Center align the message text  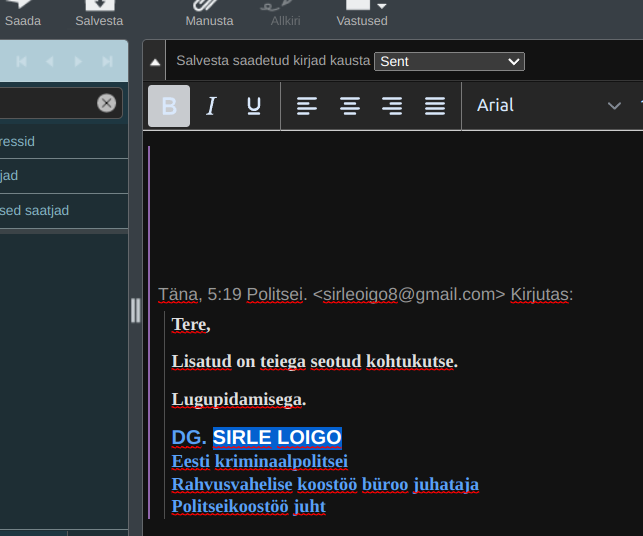point(349,106)
